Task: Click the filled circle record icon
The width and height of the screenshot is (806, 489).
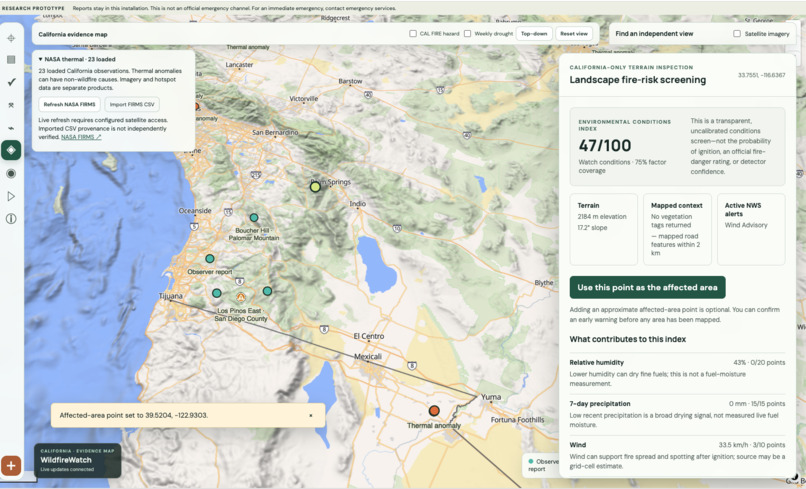Action: click(11, 174)
